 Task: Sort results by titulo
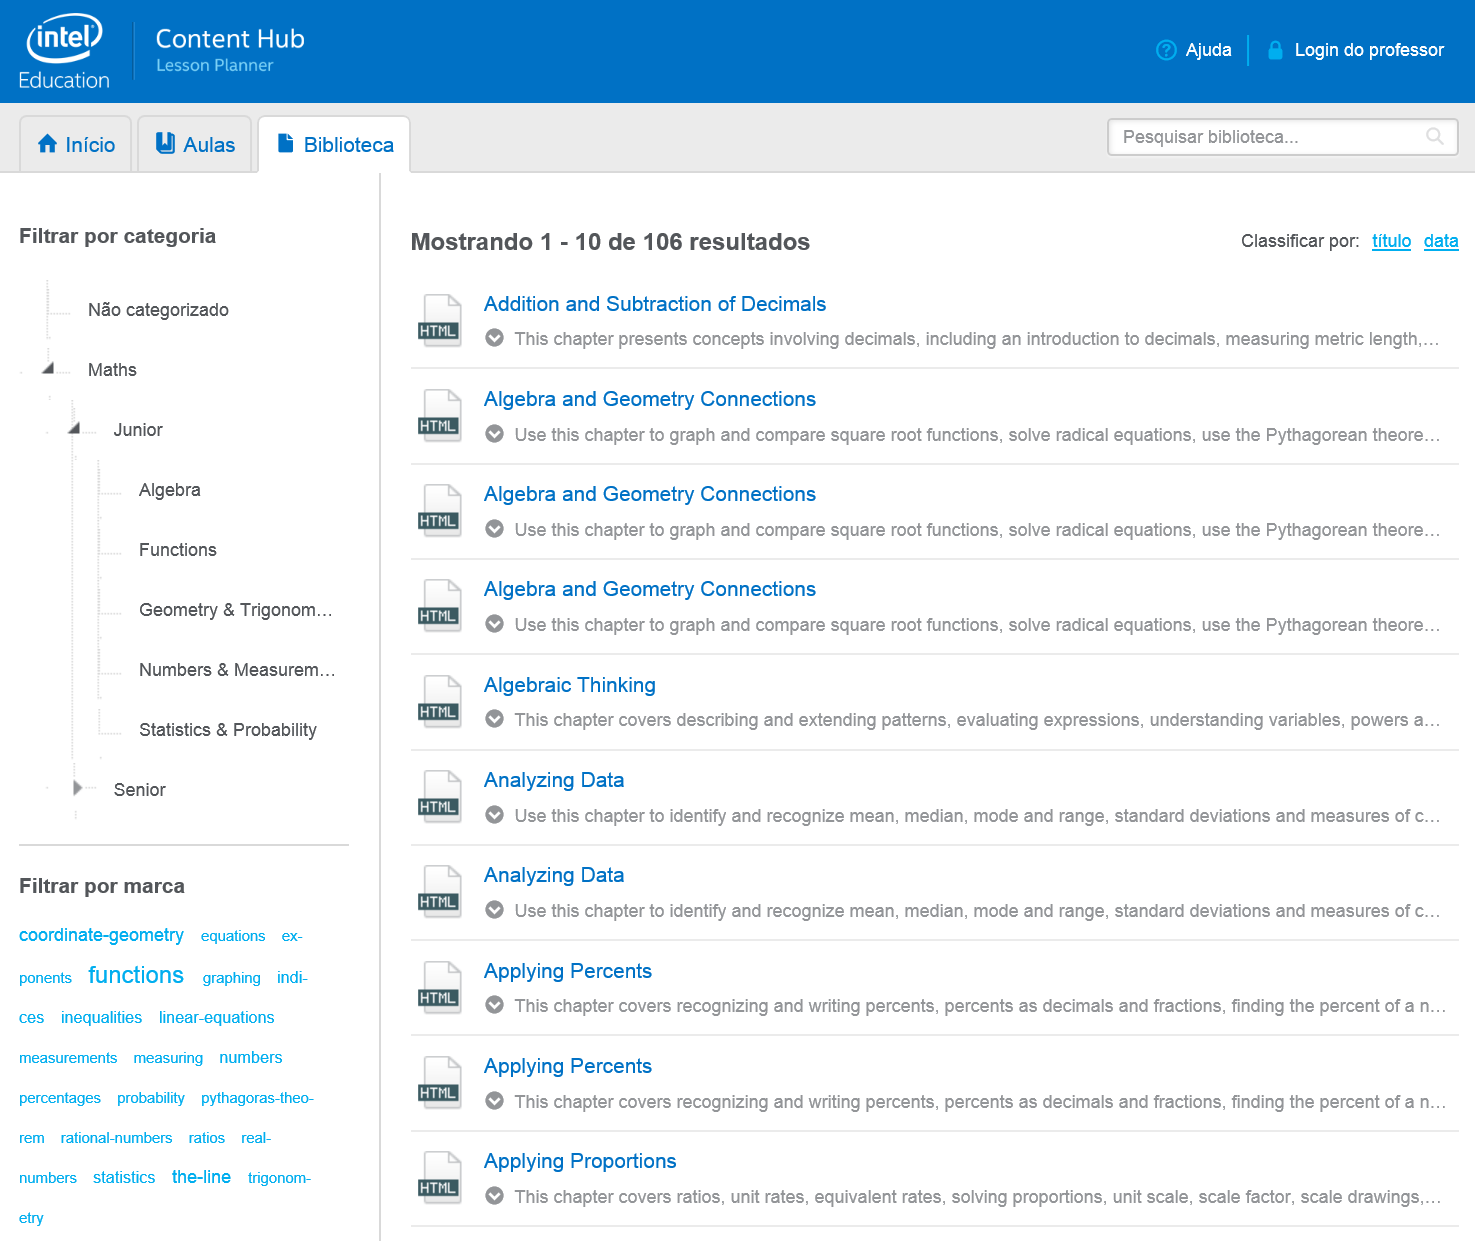[x=1391, y=241]
